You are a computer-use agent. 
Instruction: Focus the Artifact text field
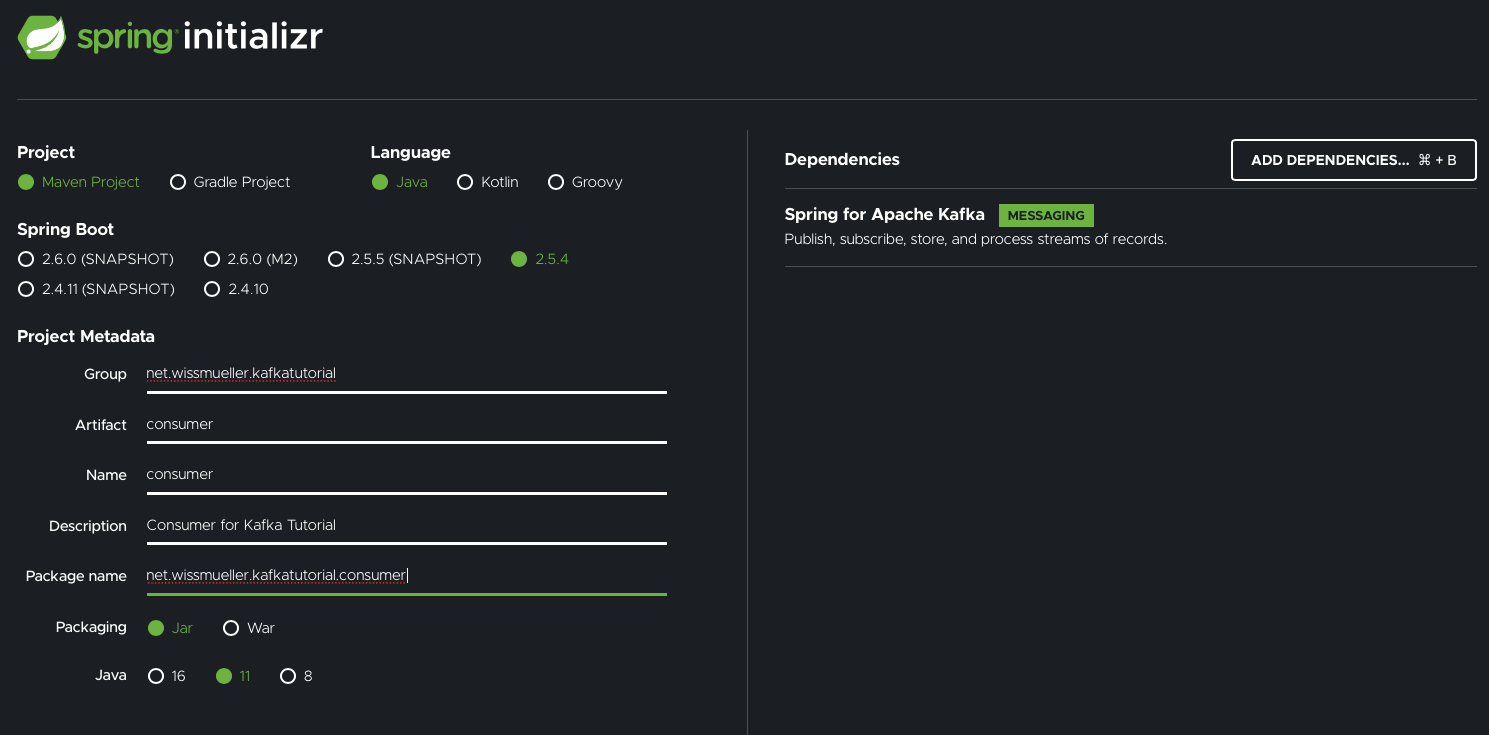pyautogui.click(x=405, y=424)
